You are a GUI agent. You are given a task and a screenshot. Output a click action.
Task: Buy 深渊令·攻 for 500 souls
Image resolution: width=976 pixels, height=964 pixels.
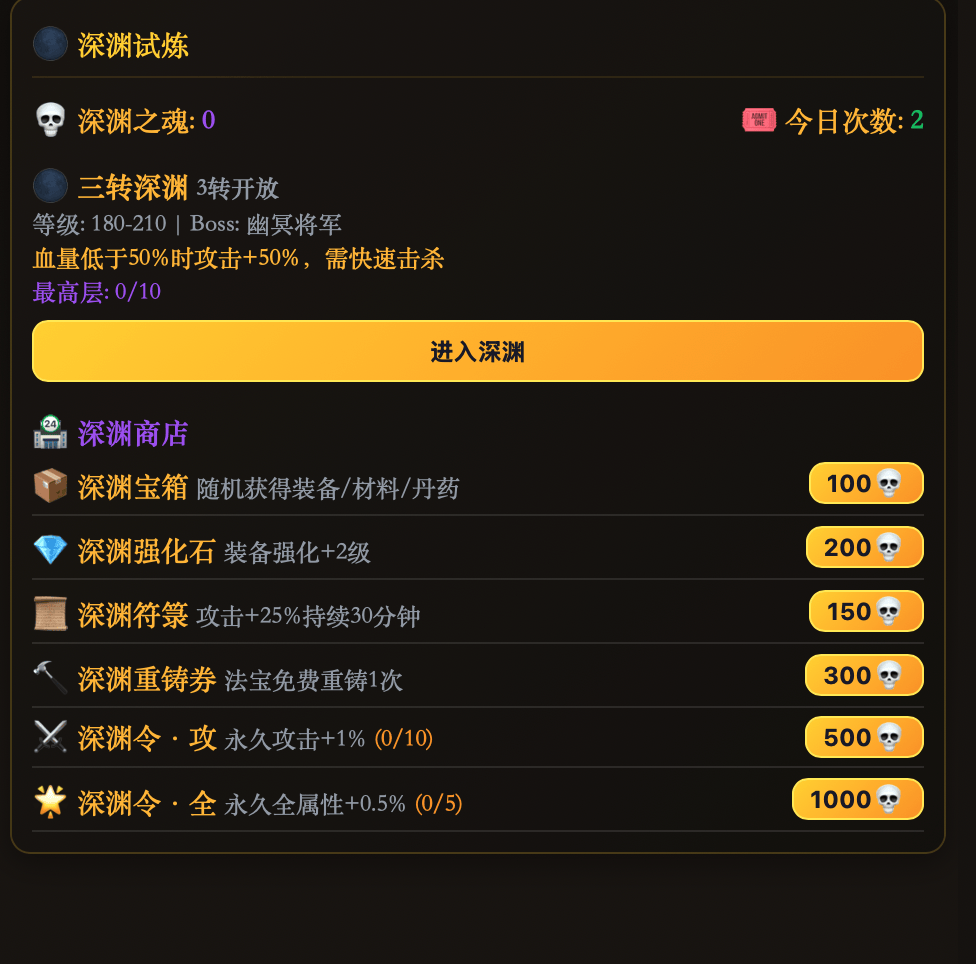tap(863, 738)
